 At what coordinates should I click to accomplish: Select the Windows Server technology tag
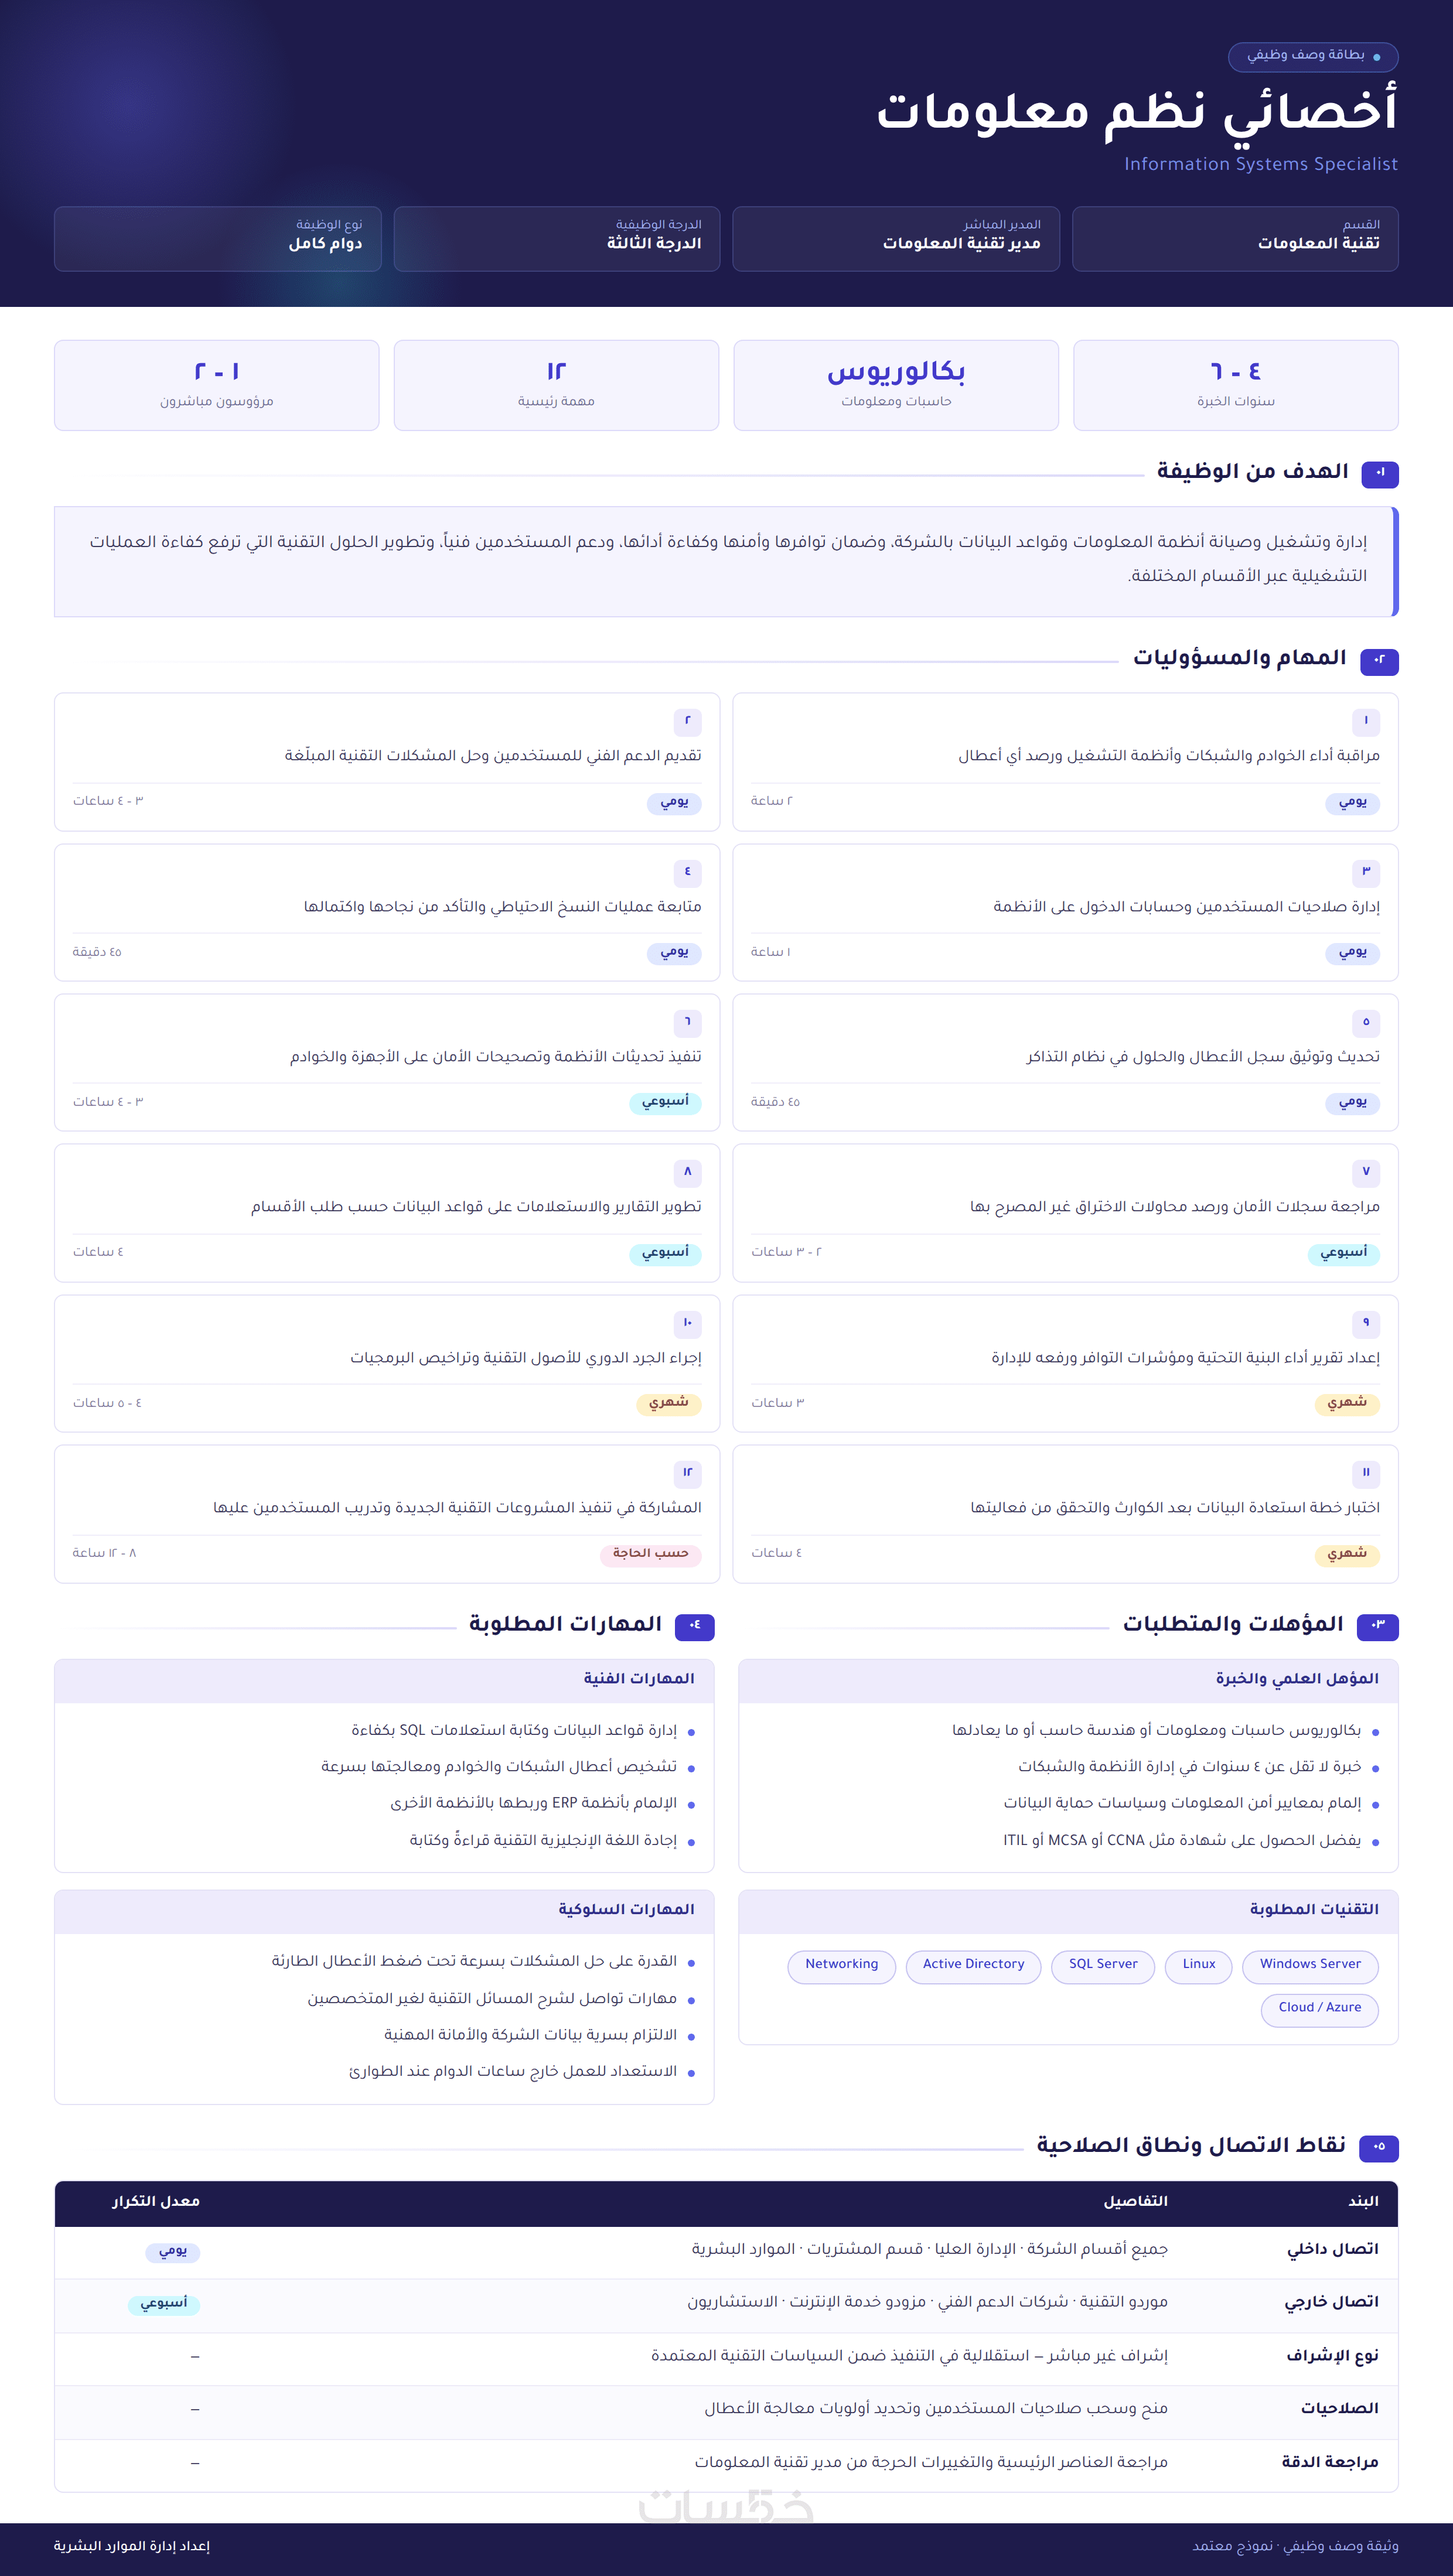tap(1309, 1965)
